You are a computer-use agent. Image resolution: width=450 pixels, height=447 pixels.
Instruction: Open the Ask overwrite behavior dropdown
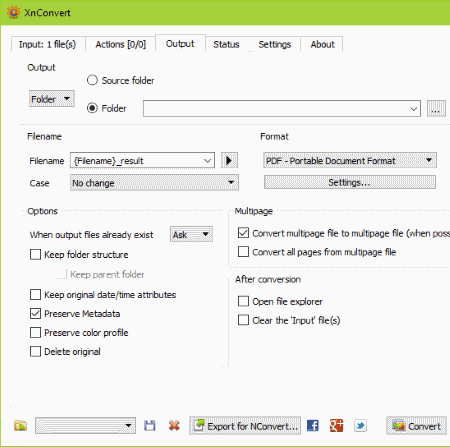point(191,235)
